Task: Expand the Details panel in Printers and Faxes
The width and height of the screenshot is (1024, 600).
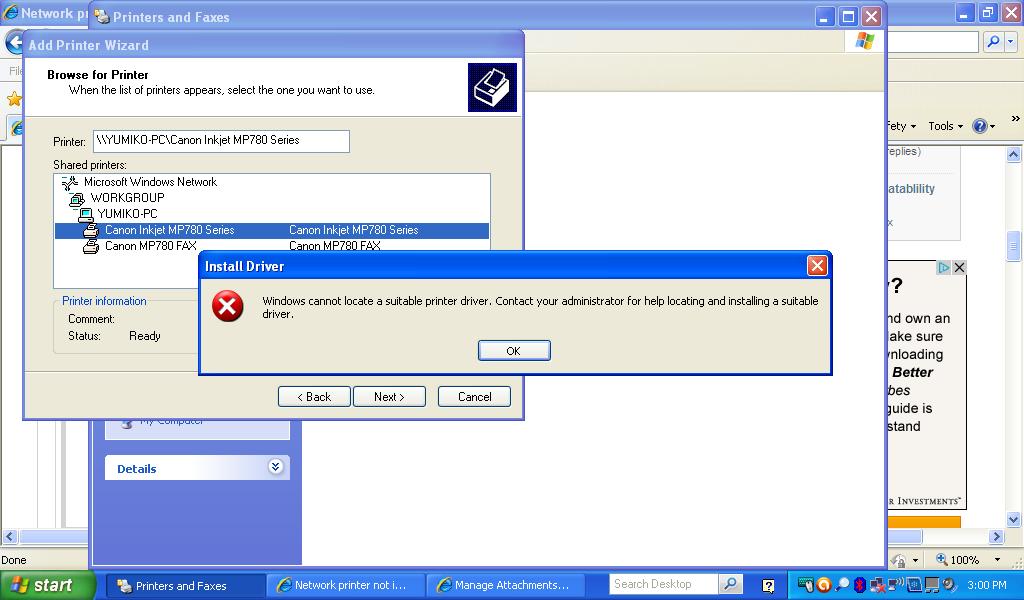Action: pos(276,466)
